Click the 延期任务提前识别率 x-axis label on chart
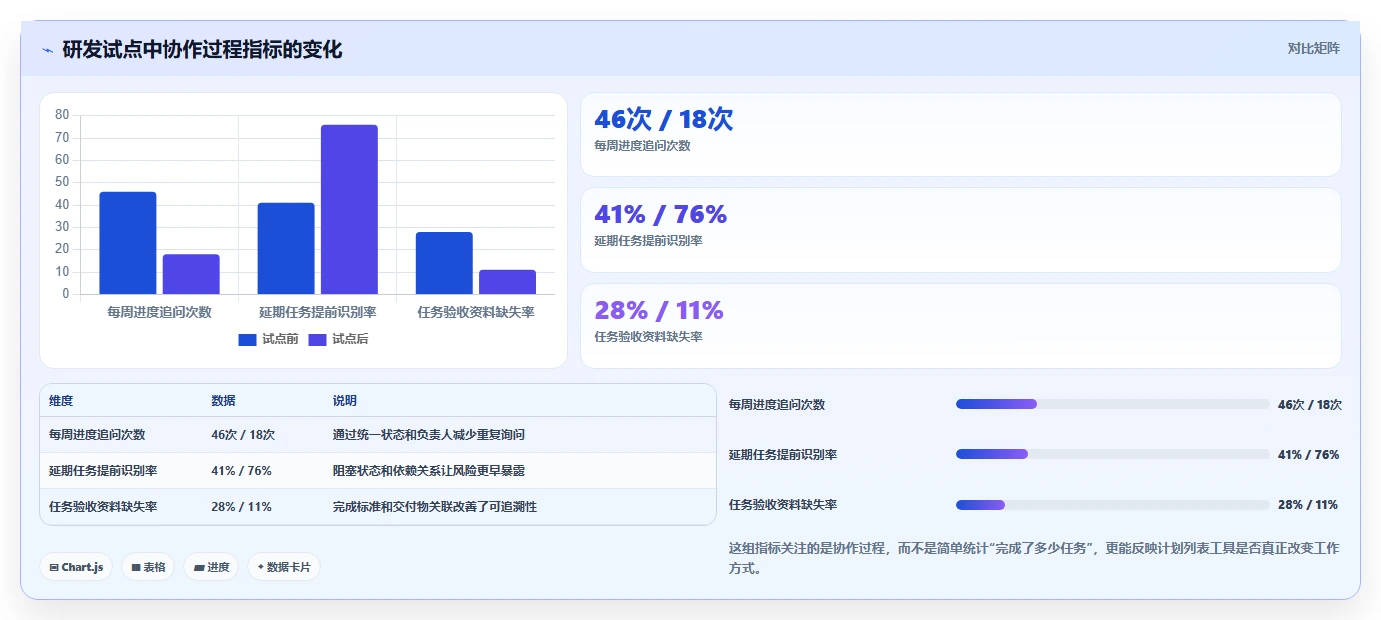1381x620 pixels. pyautogui.click(x=318, y=312)
